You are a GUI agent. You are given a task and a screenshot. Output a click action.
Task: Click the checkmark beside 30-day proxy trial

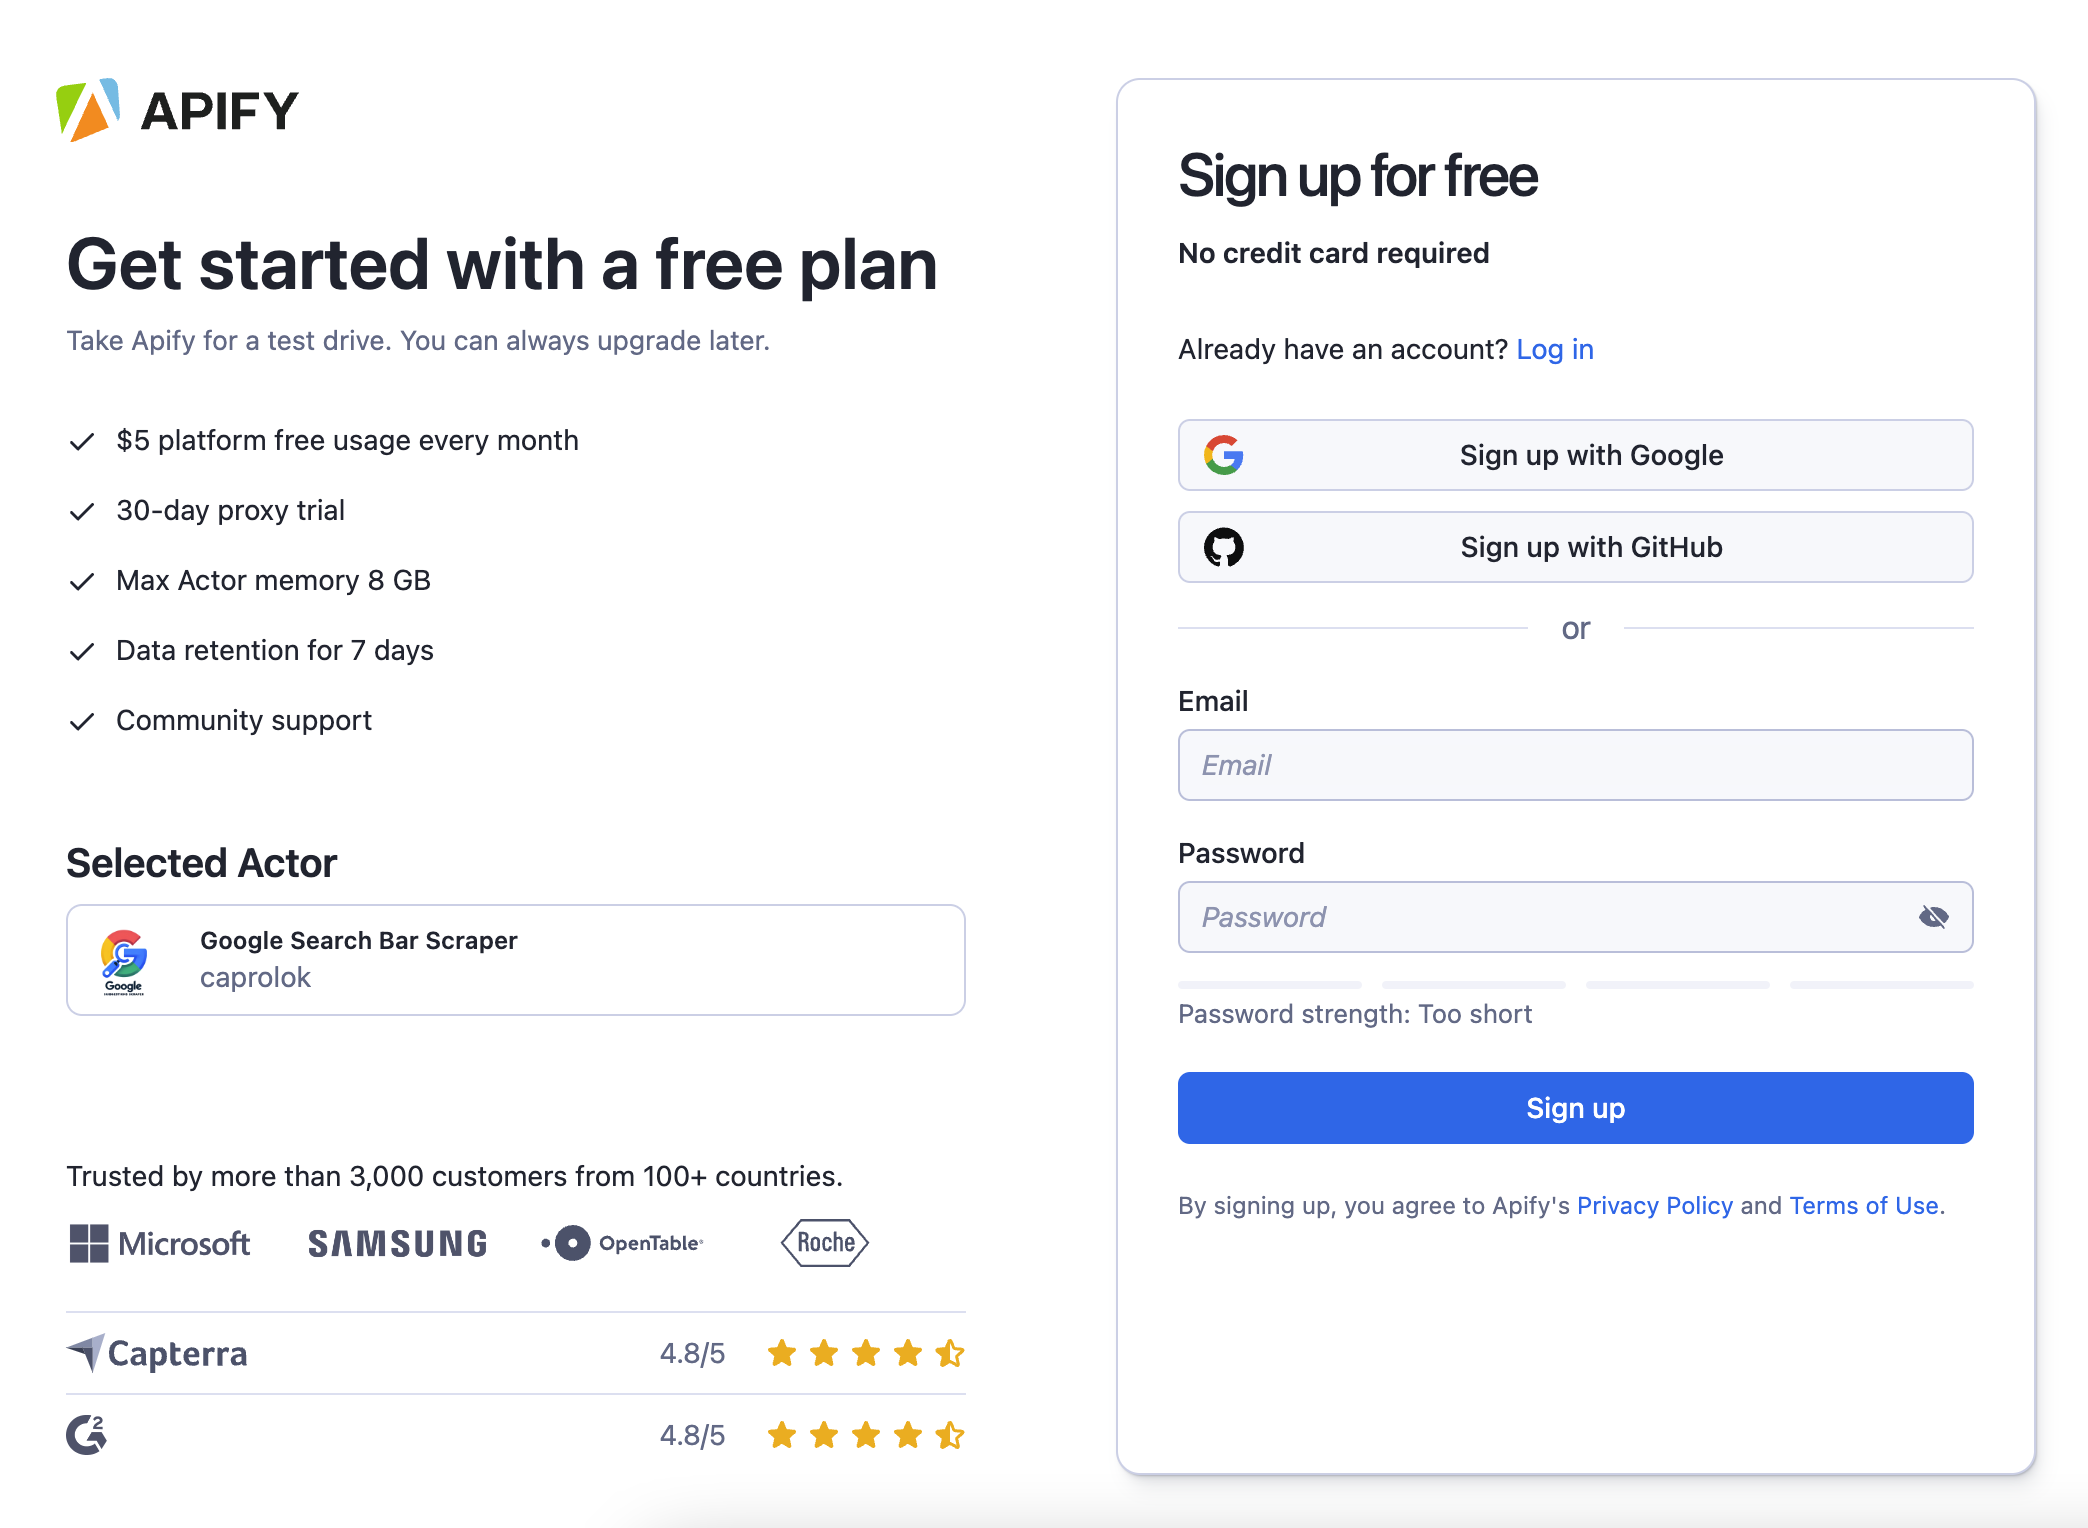82,512
